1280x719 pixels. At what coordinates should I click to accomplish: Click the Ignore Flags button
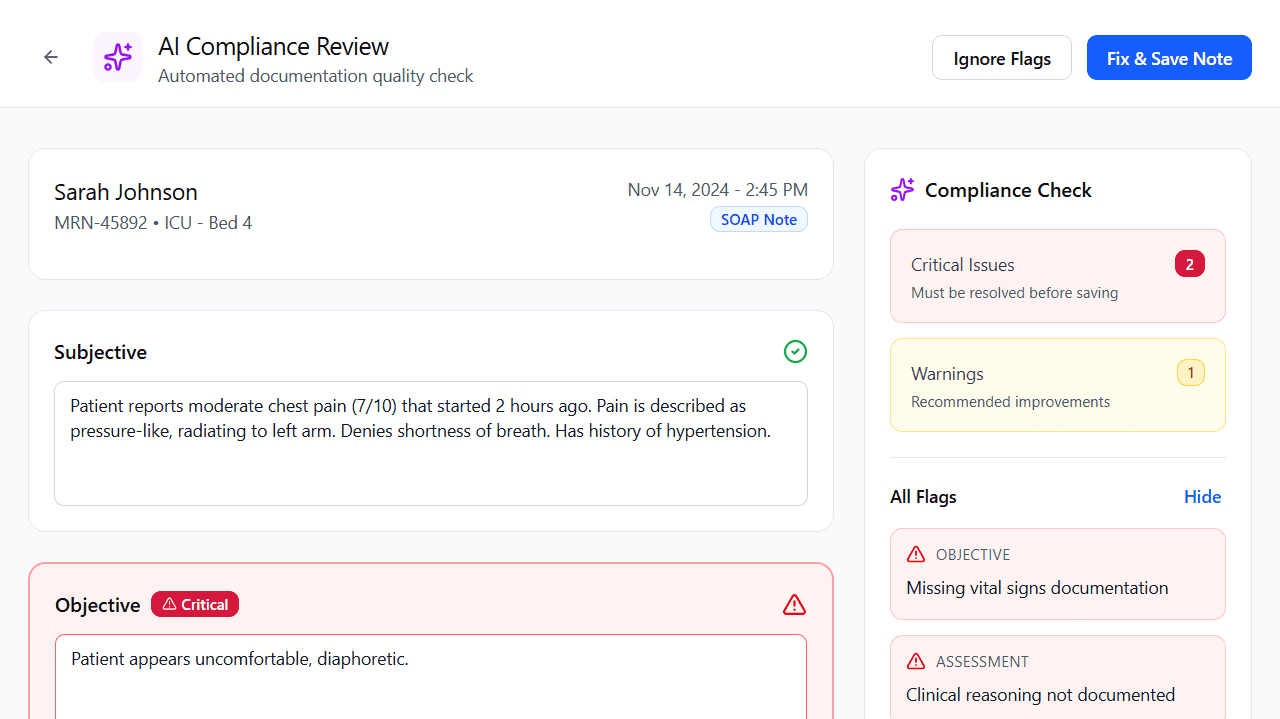[x=1002, y=58]
